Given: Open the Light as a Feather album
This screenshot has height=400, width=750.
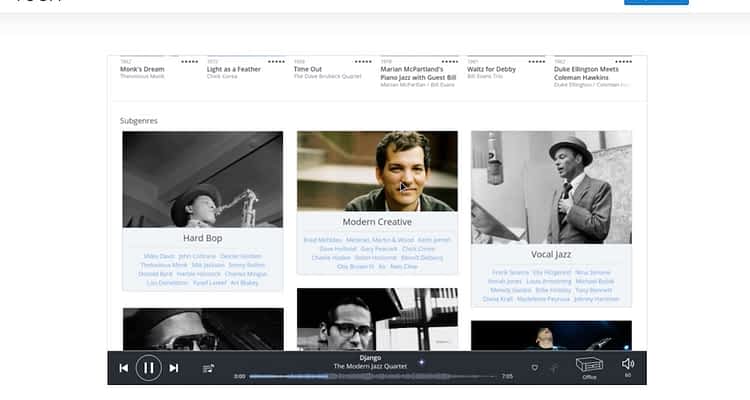Looking at the screenshot, I should point(234,69).
